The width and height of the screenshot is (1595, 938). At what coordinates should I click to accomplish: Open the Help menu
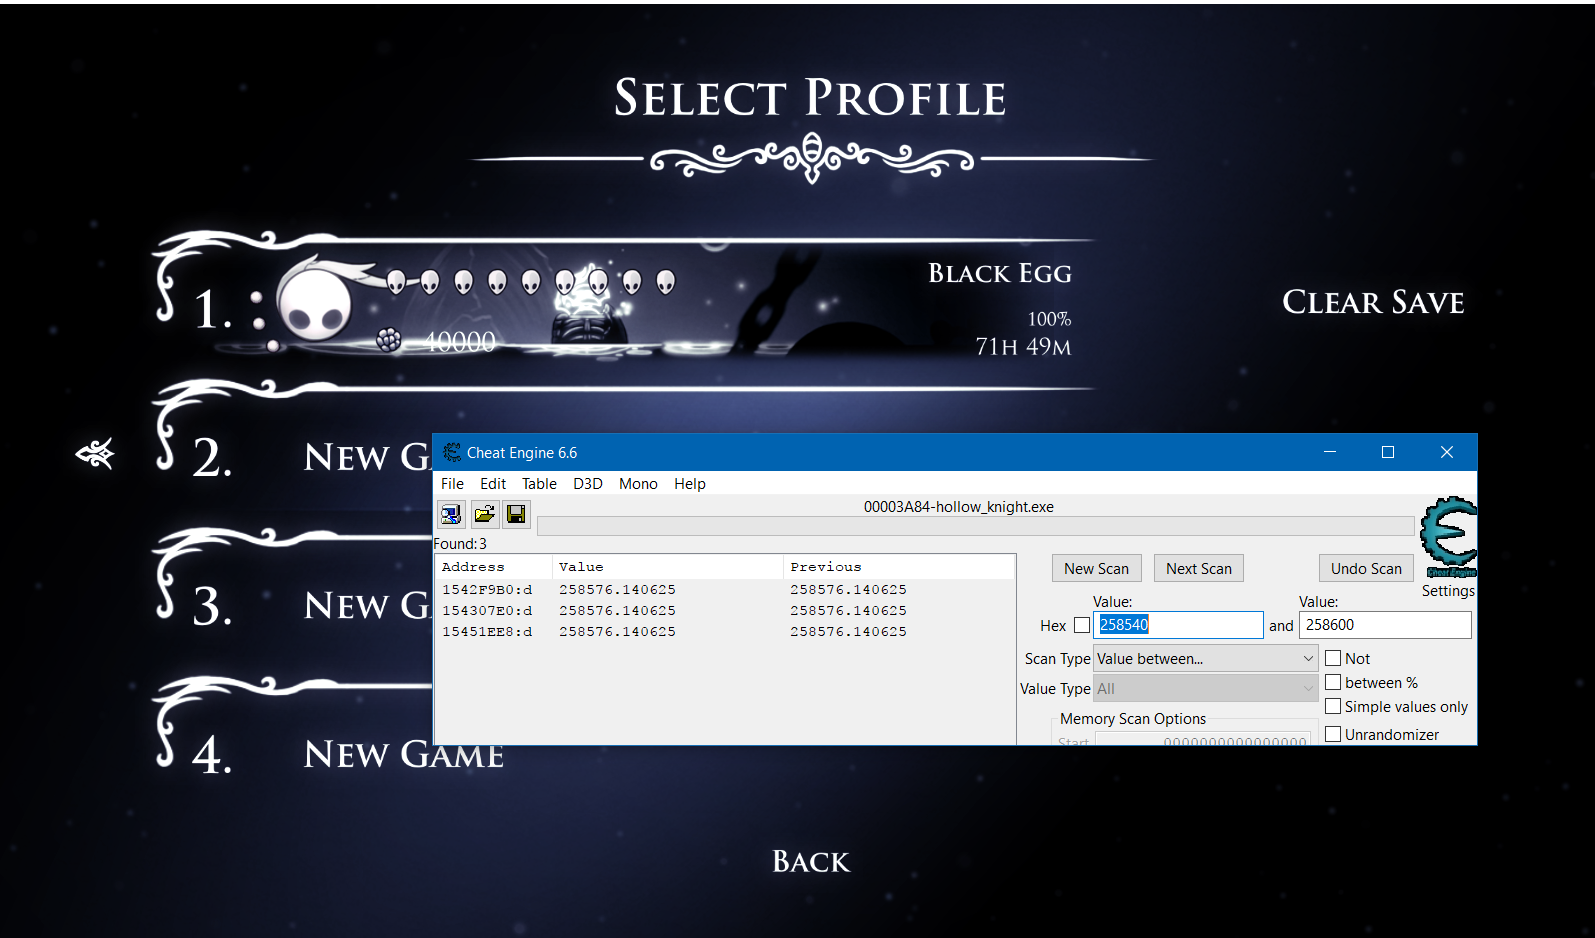tap(690, 483)
